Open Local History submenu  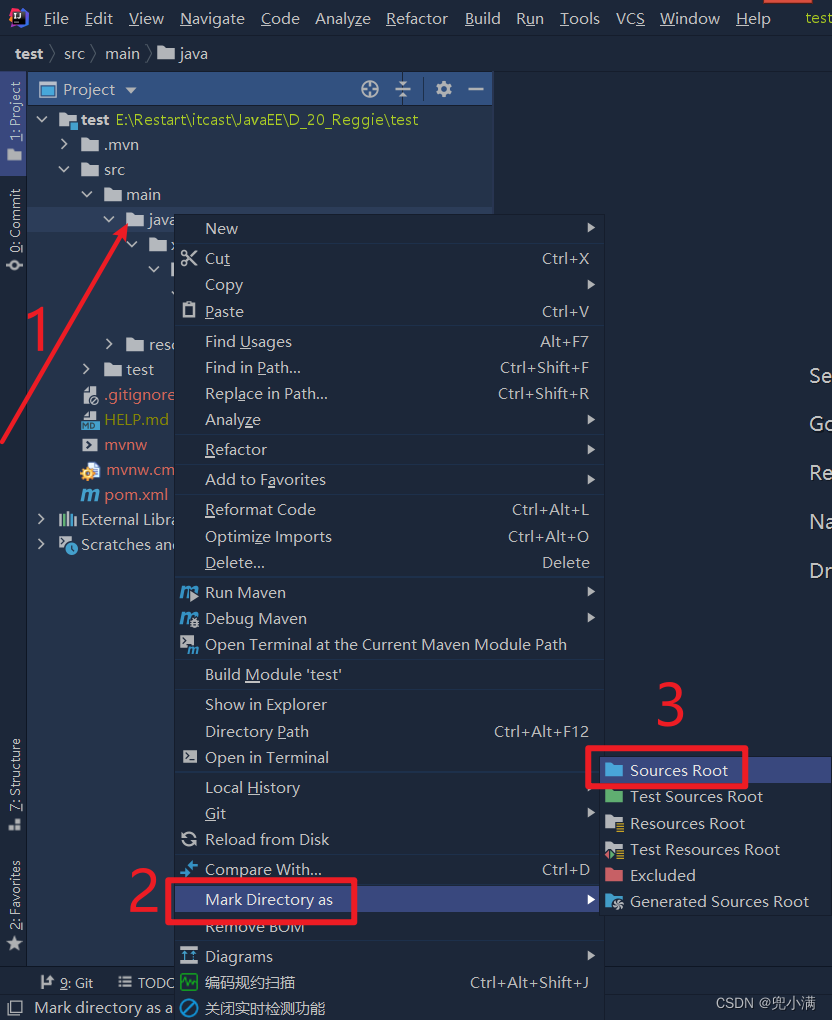coord(389,788)
